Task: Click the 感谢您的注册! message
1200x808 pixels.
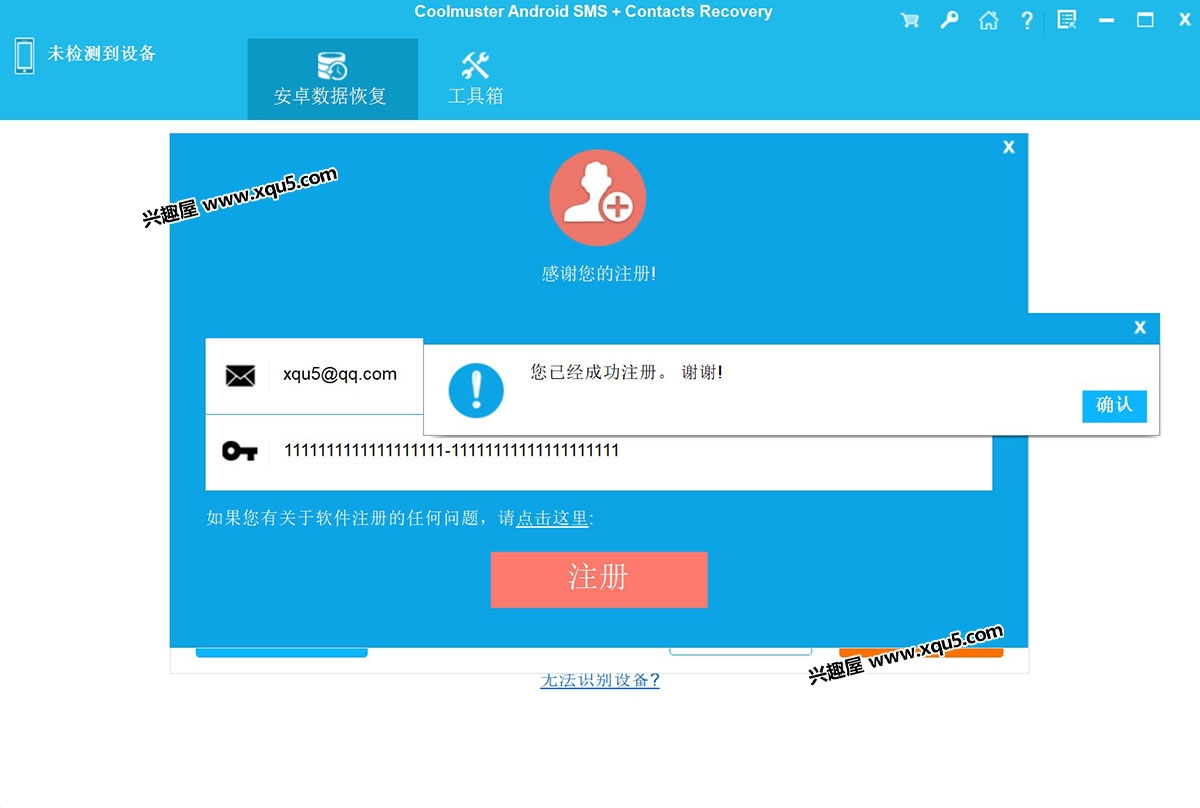Action: click(599, 273)
